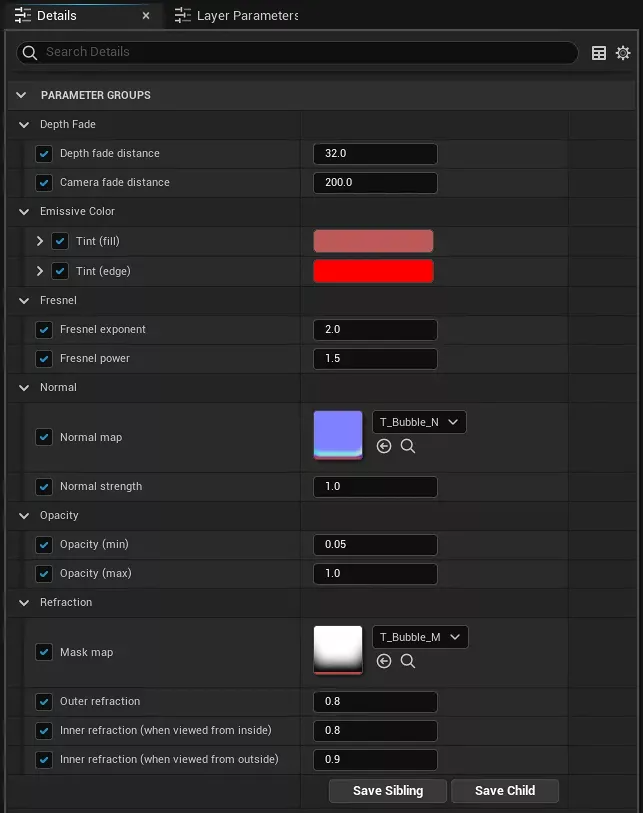Click 'use selected asset' arrow for Mask map
The height and width of the screenshot is (813, 643).
tap(384, 661)
